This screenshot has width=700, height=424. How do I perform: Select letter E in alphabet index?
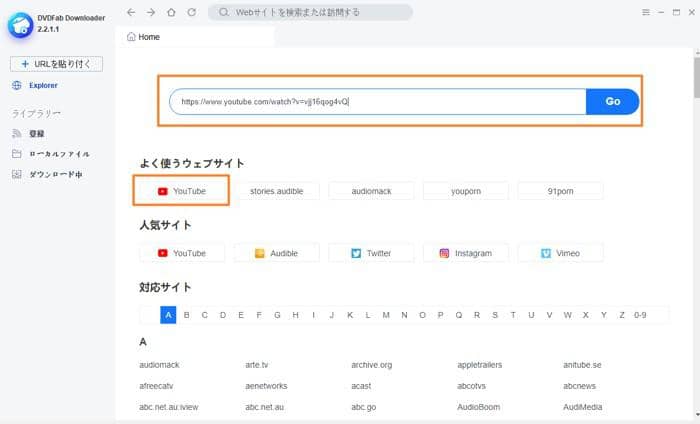click(241, 315)
